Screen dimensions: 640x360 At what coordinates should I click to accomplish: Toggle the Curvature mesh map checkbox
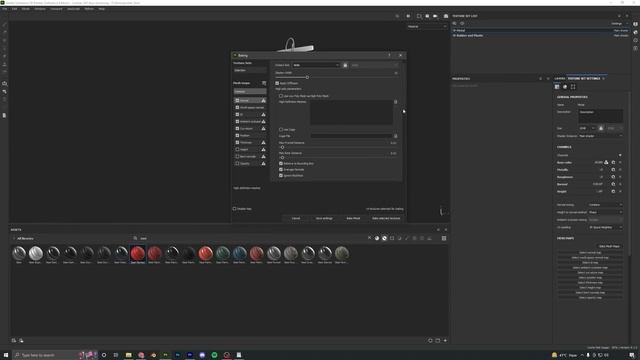coord(237,129)
